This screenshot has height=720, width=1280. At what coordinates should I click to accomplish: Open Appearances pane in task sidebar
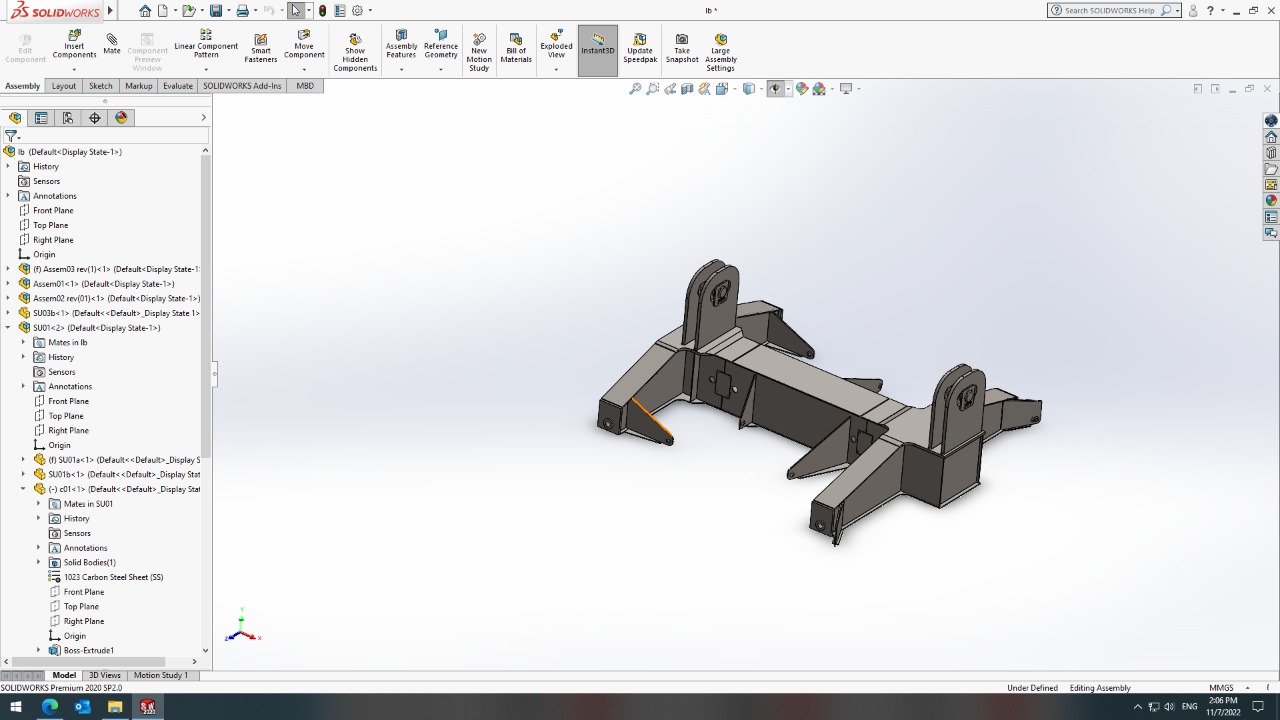1271,200
